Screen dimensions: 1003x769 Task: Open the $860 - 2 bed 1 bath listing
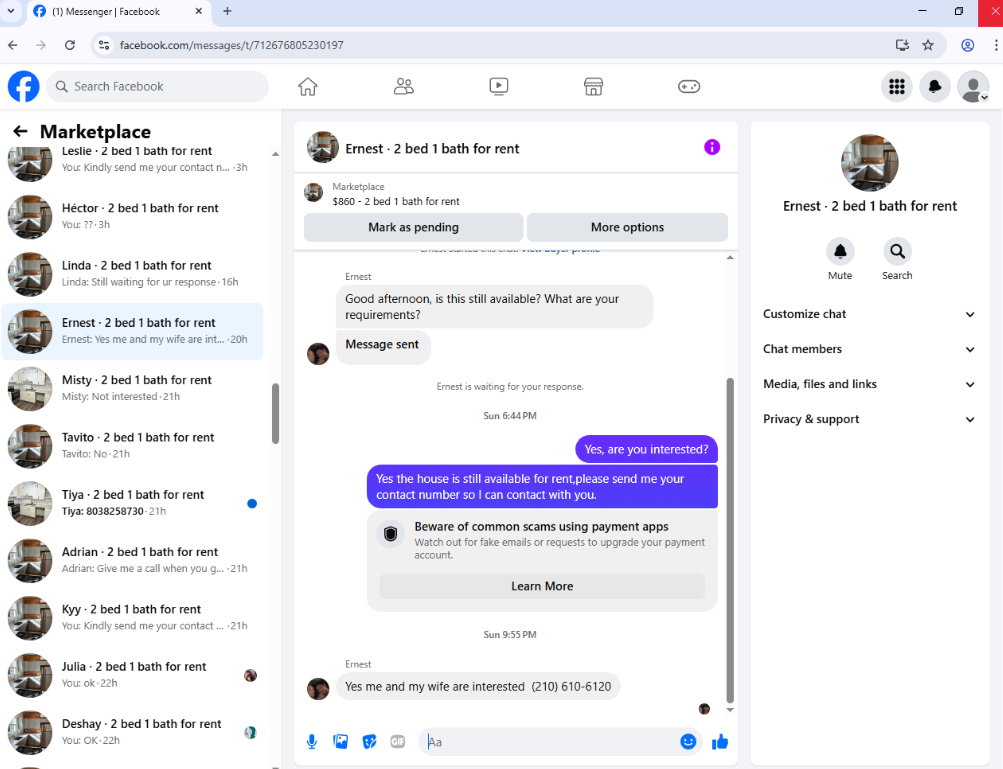click(x=396, y=201)
